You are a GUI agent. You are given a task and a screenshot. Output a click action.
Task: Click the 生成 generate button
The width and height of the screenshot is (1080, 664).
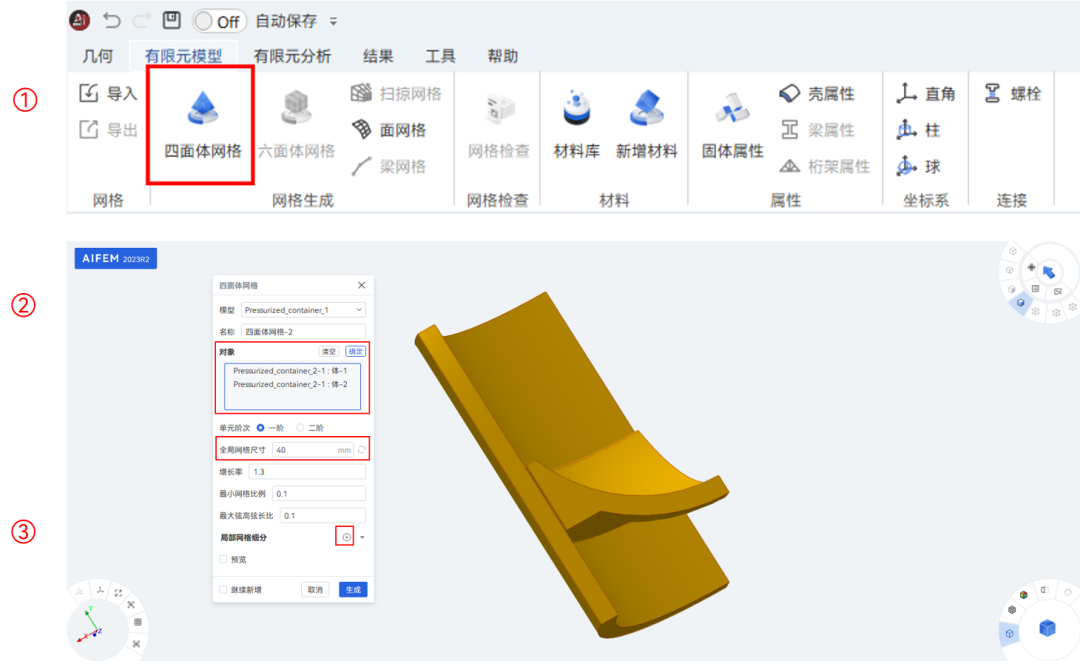[354, 589]
